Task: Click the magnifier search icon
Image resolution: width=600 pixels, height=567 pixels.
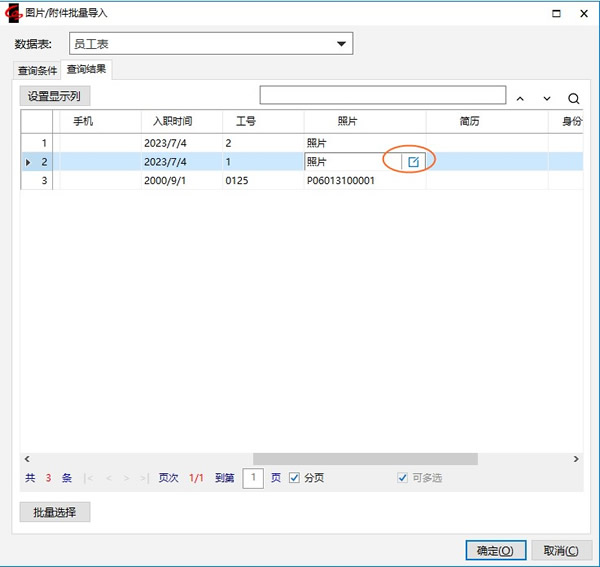Action: point(574,98)
